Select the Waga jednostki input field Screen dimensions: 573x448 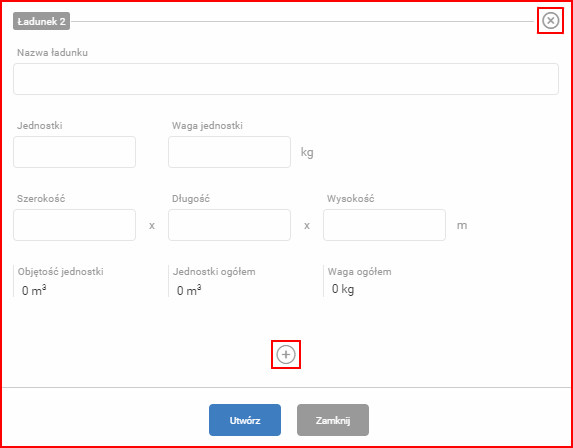(229, 152)
